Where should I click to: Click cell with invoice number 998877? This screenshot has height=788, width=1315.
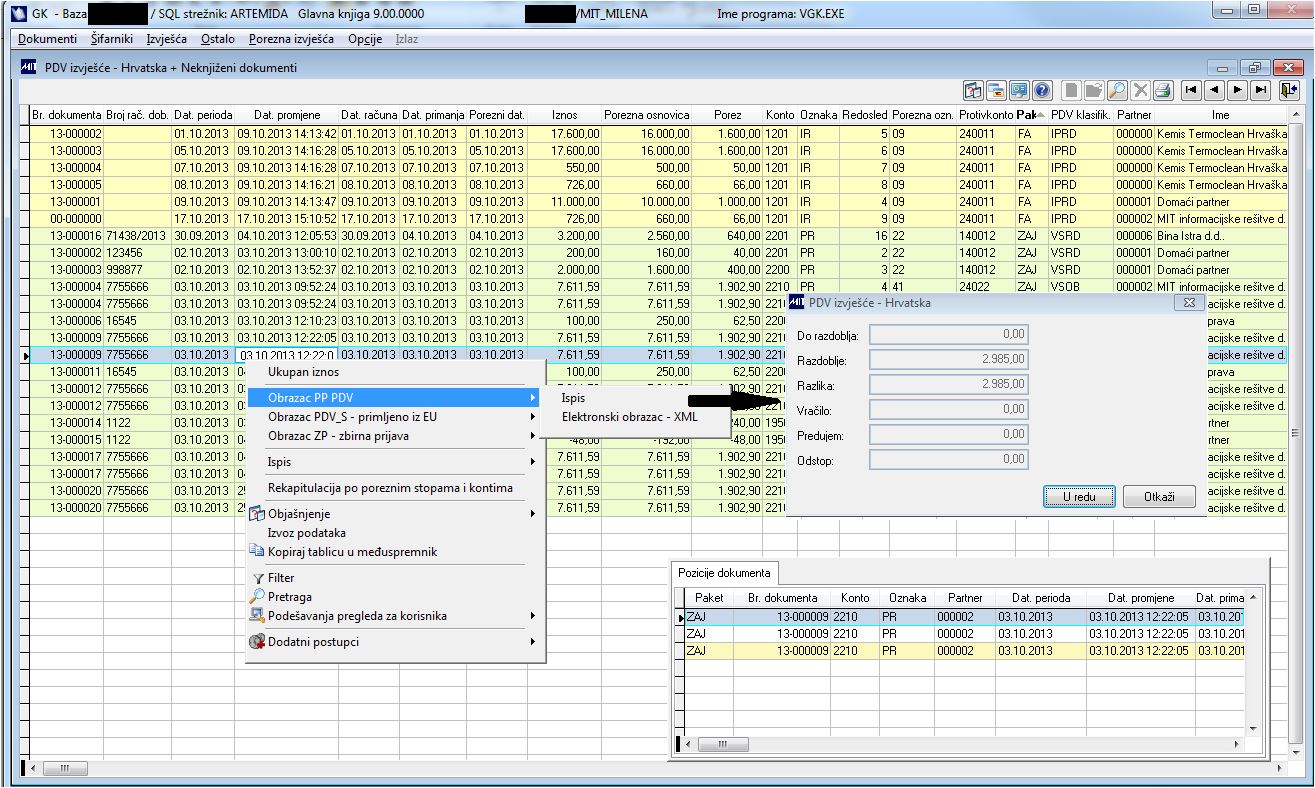pyautogui.click(x=138, y=270)
